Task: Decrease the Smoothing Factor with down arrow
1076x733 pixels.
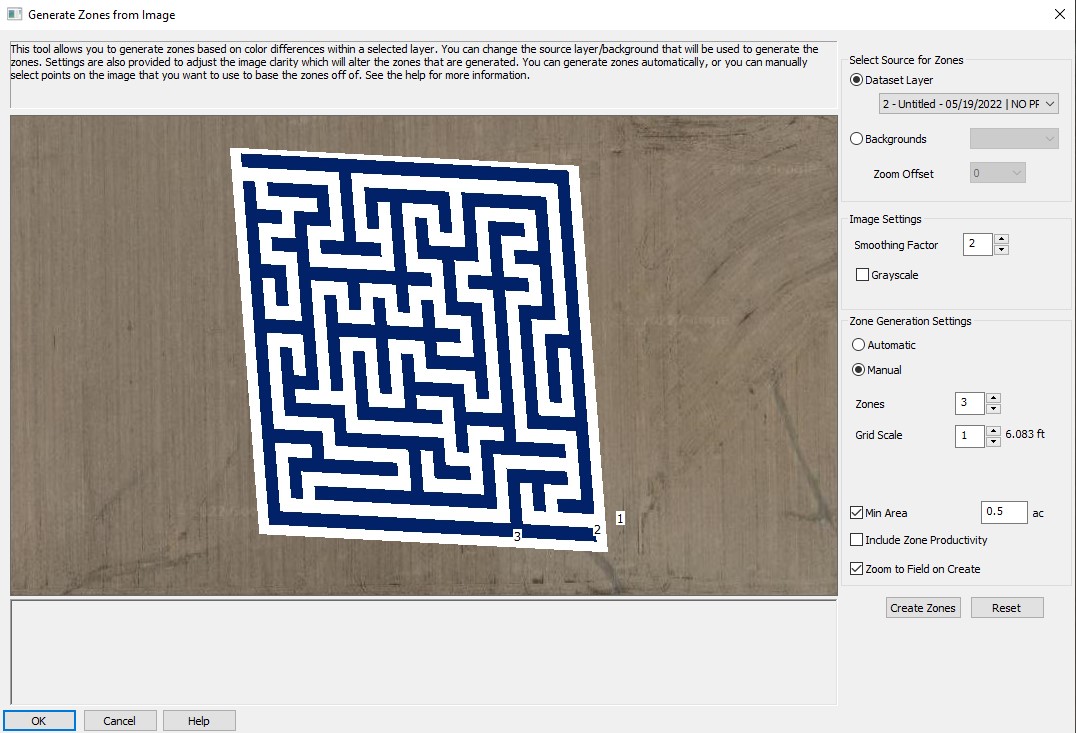Action: point(1002,250)
